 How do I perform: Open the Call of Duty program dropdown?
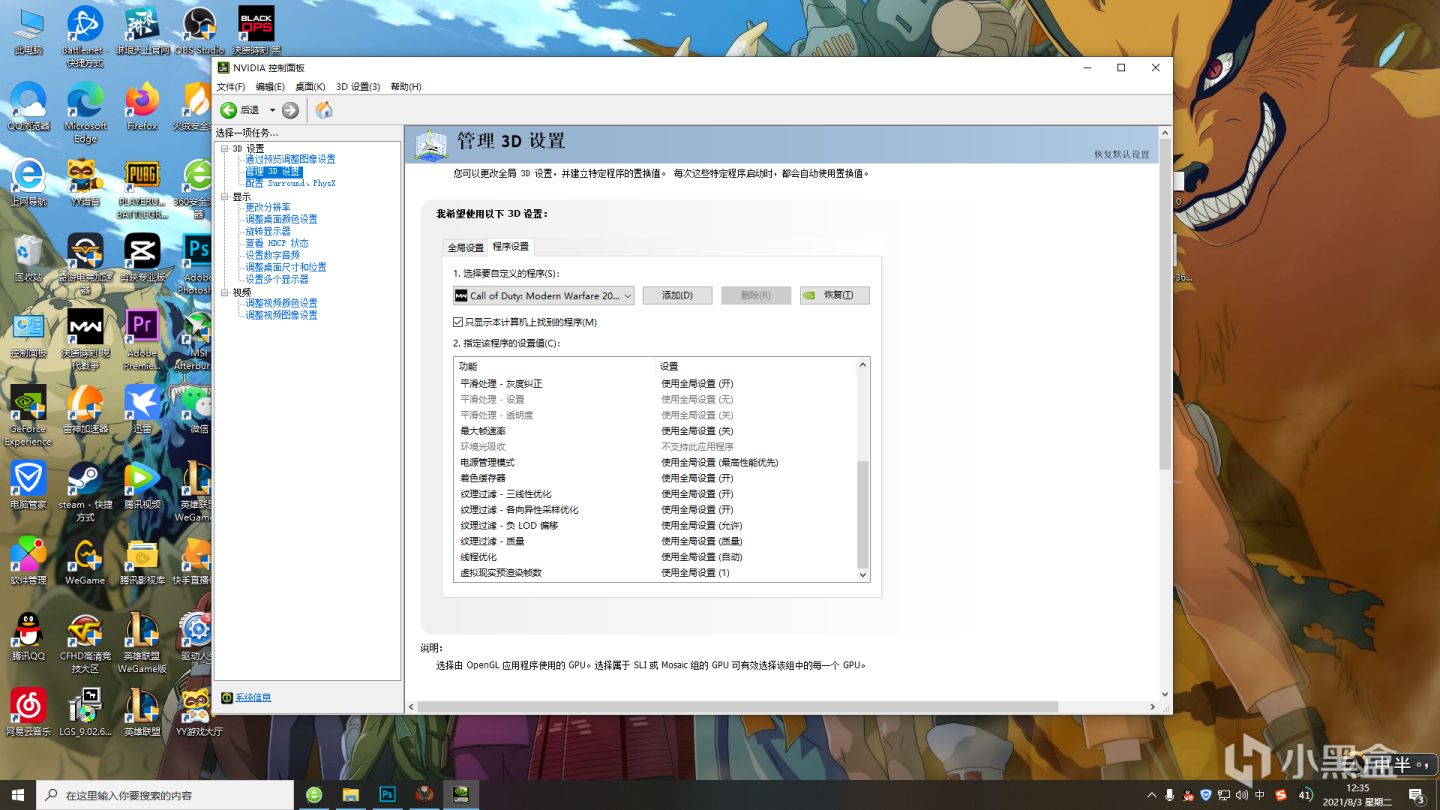pyautogui.click(x=543, y=295)
